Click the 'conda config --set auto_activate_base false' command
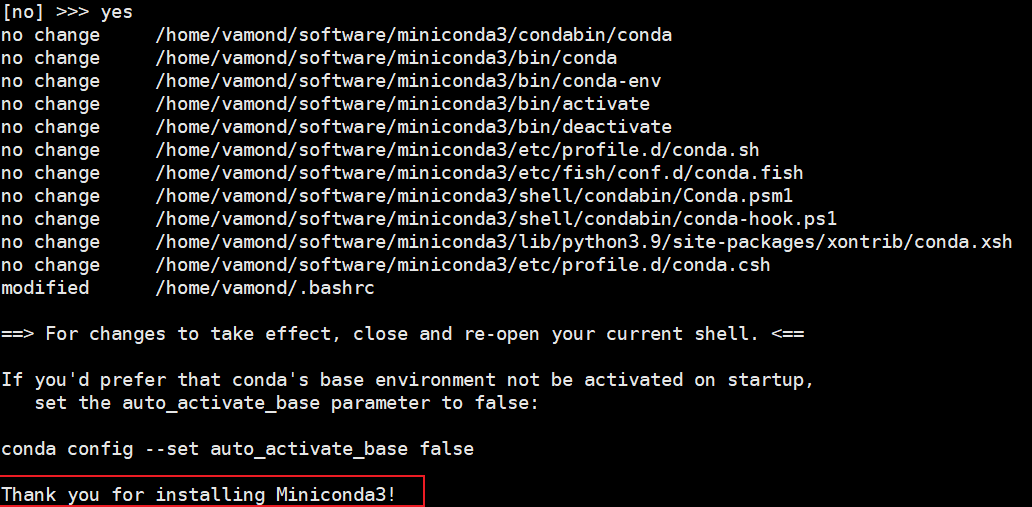 point(237,450)
